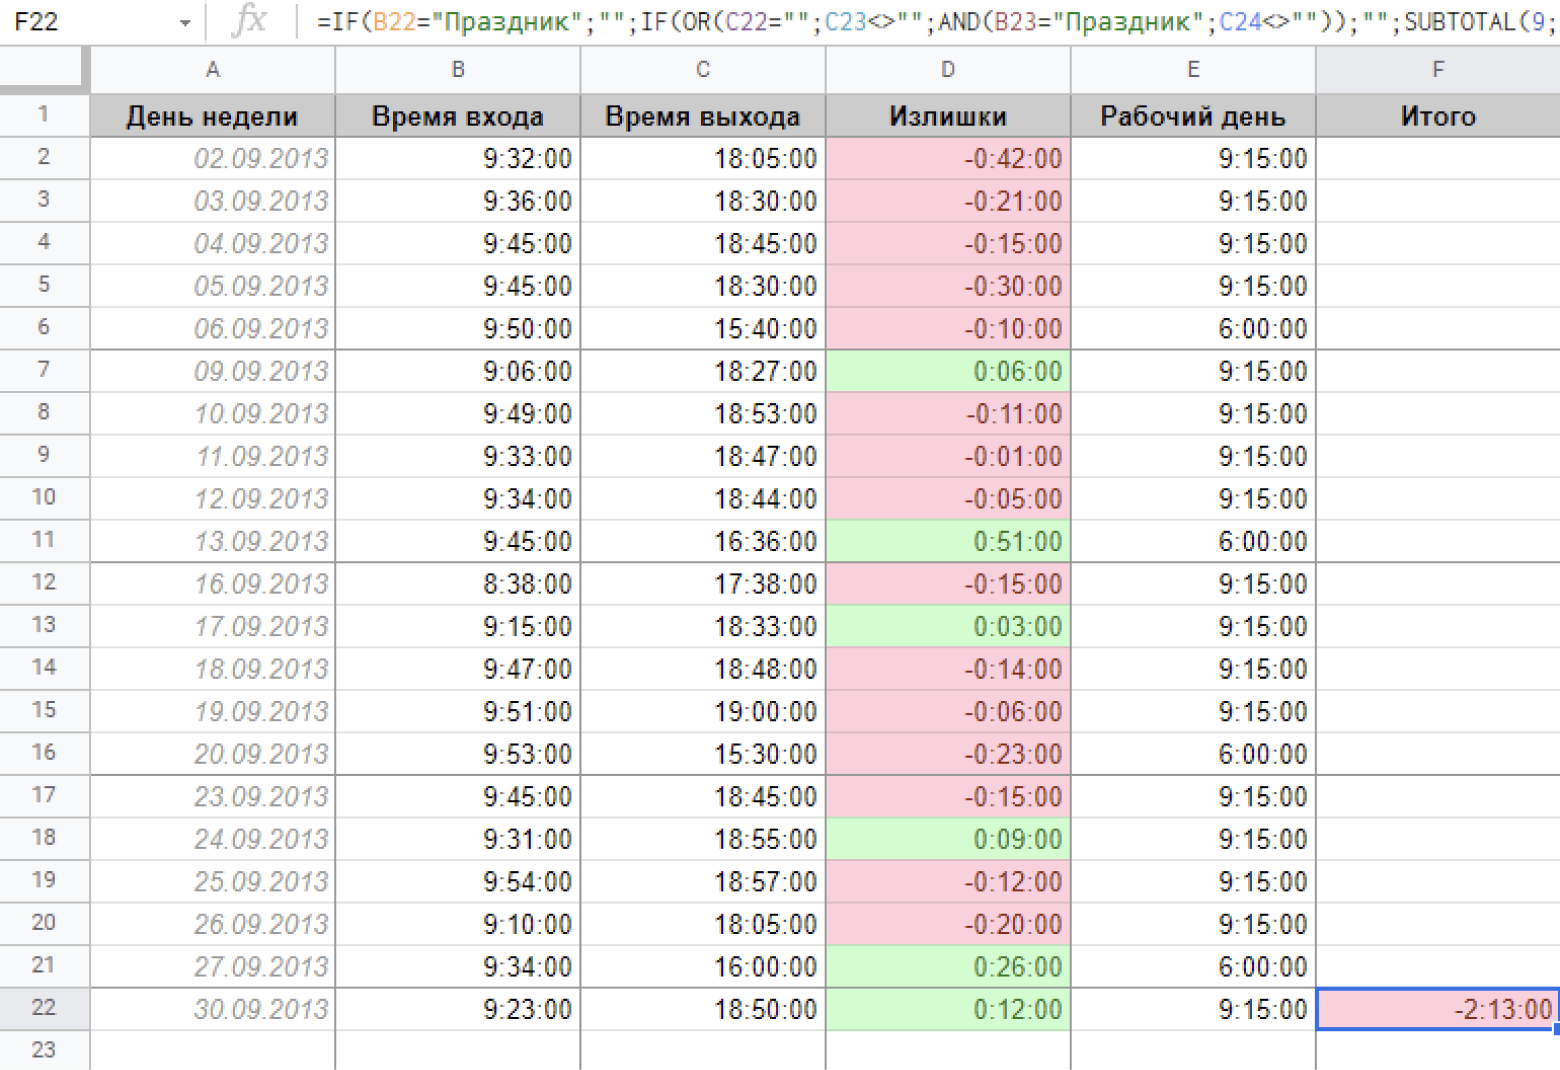The image size is (1560, 1070).
Task: Click the 'День недели' header cell
Action: pyautogui.click(x=212, y=116)
